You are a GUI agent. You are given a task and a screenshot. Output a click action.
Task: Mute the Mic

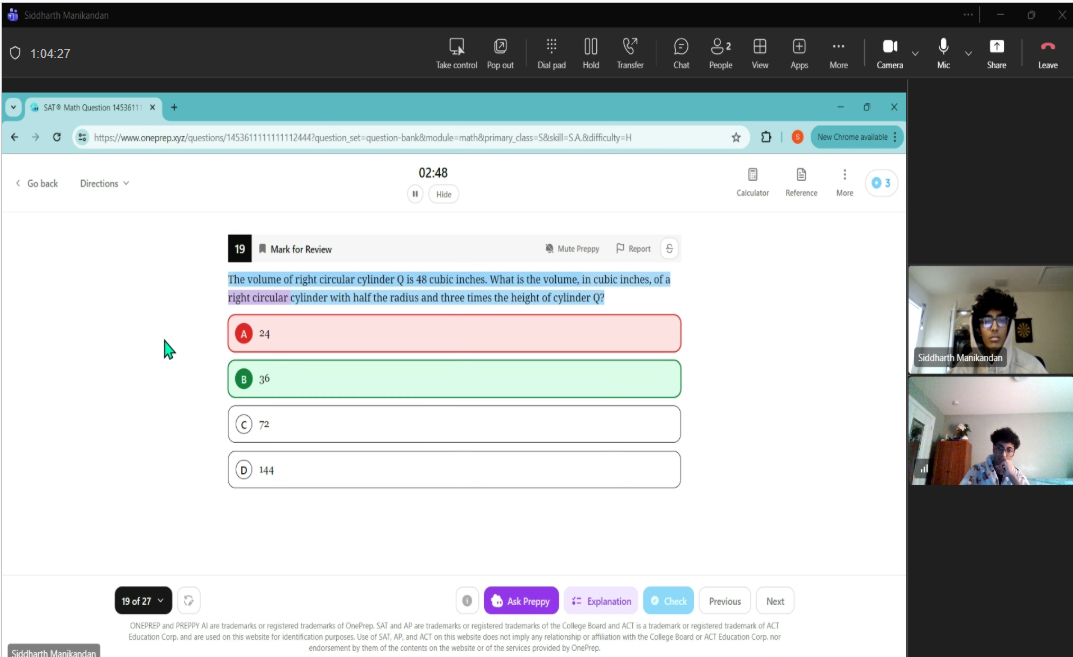click(944, 53)
